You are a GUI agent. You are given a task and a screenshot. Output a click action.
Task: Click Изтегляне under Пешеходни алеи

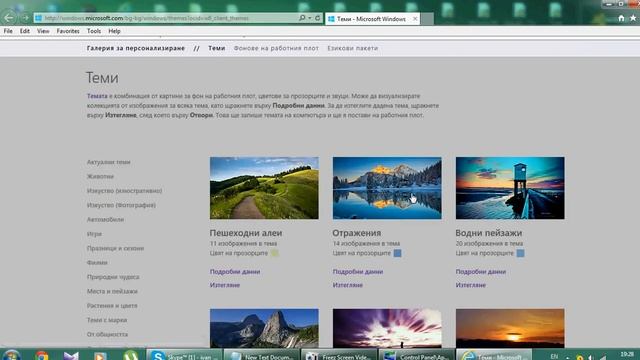coord(225,285)
